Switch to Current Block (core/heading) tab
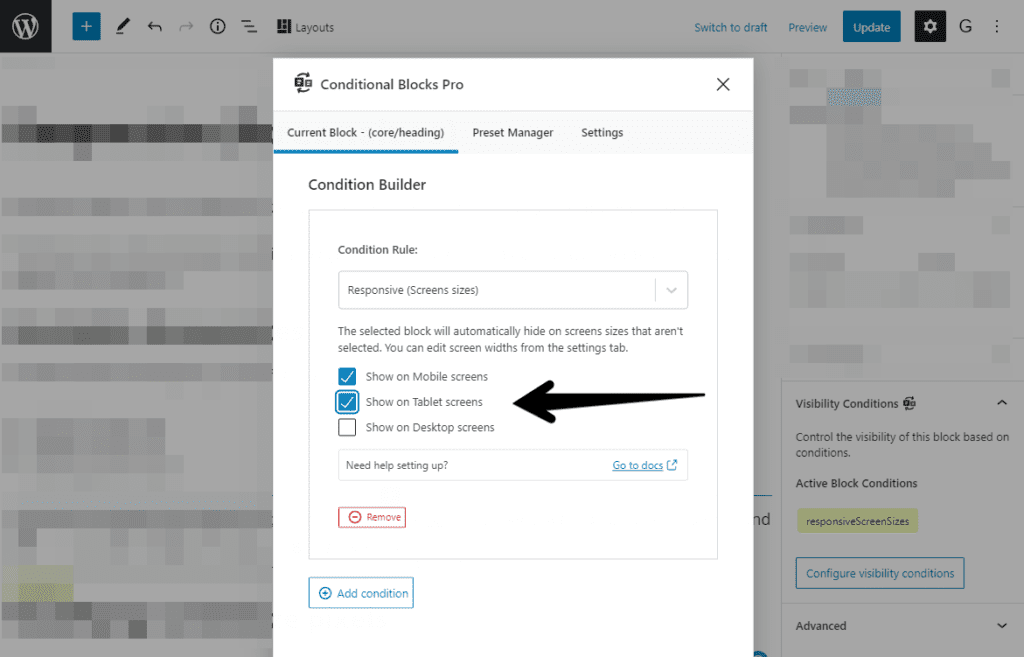 pos(366,133)
